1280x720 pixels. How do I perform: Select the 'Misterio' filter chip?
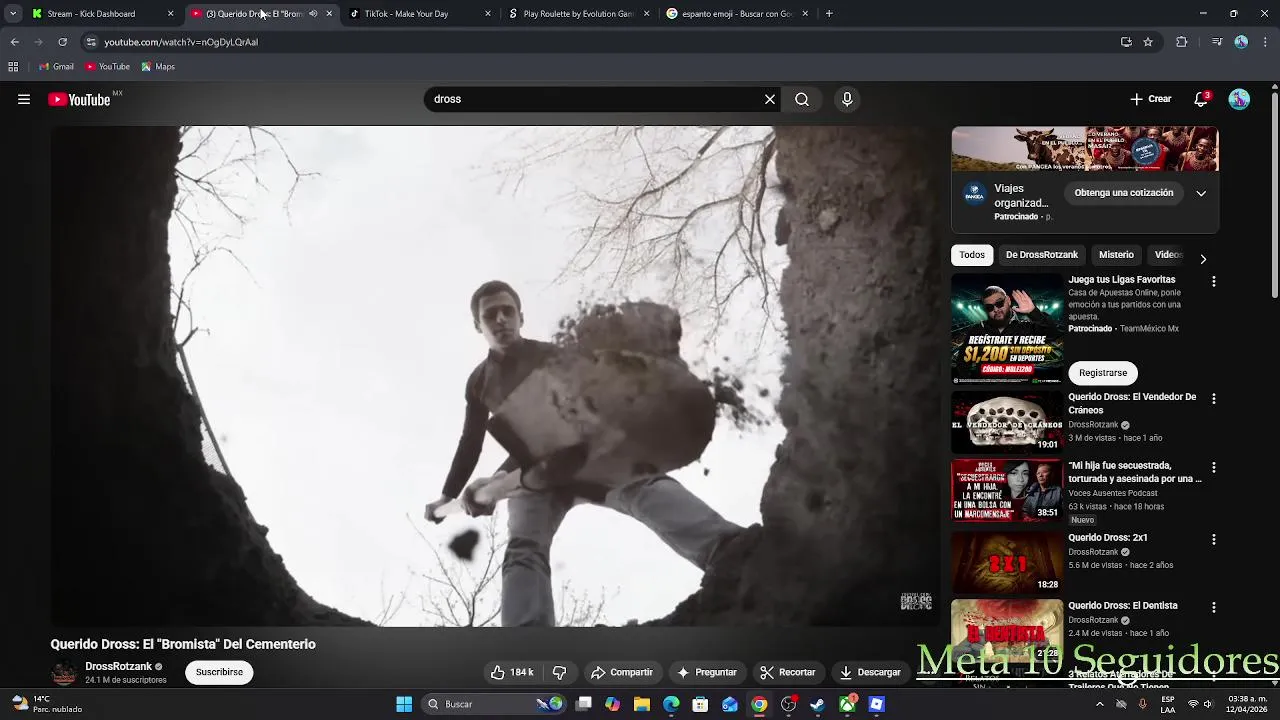point(1116,255)
